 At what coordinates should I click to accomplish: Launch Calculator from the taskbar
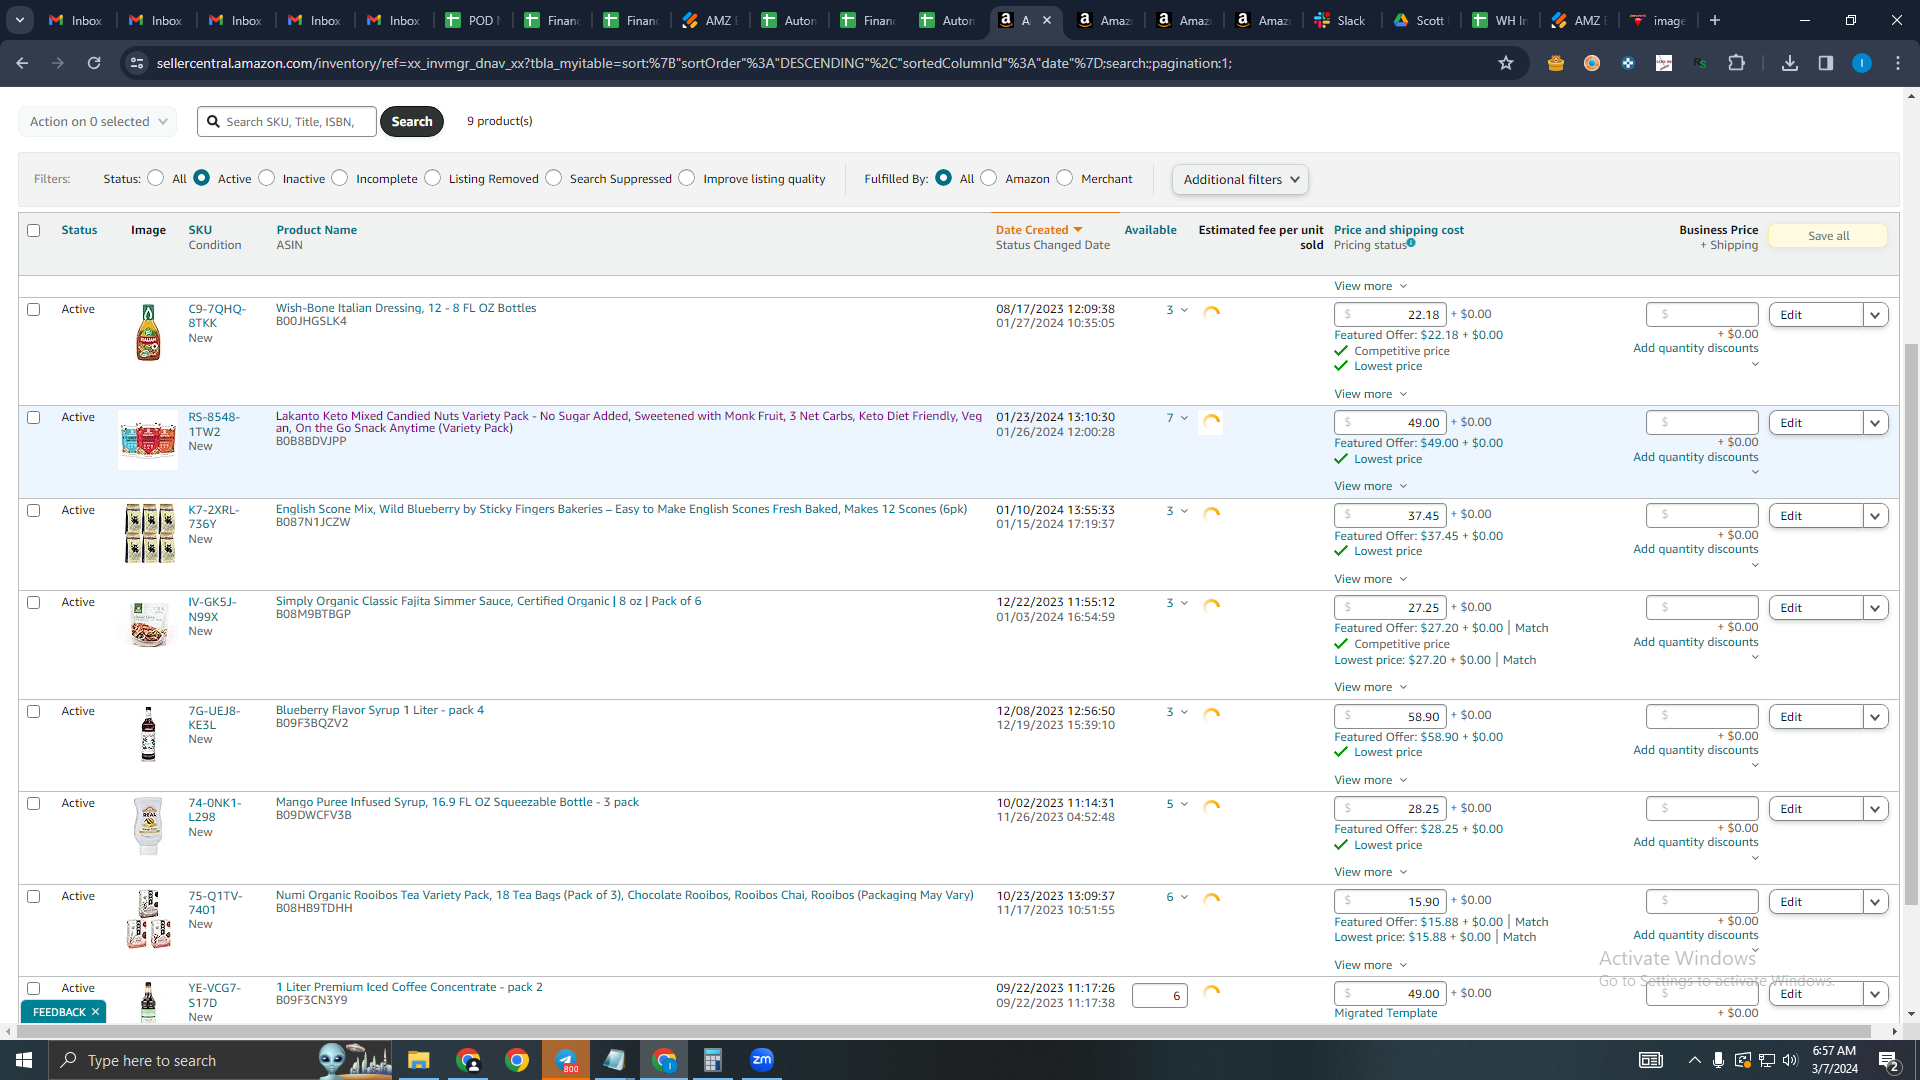(713, 1060)
